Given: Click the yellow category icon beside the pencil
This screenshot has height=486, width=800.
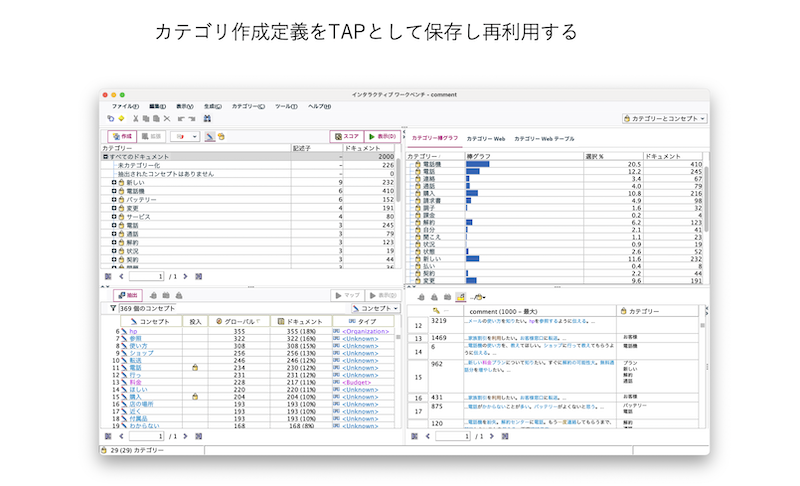Looking at the screenshot, I should coord(221,137).
